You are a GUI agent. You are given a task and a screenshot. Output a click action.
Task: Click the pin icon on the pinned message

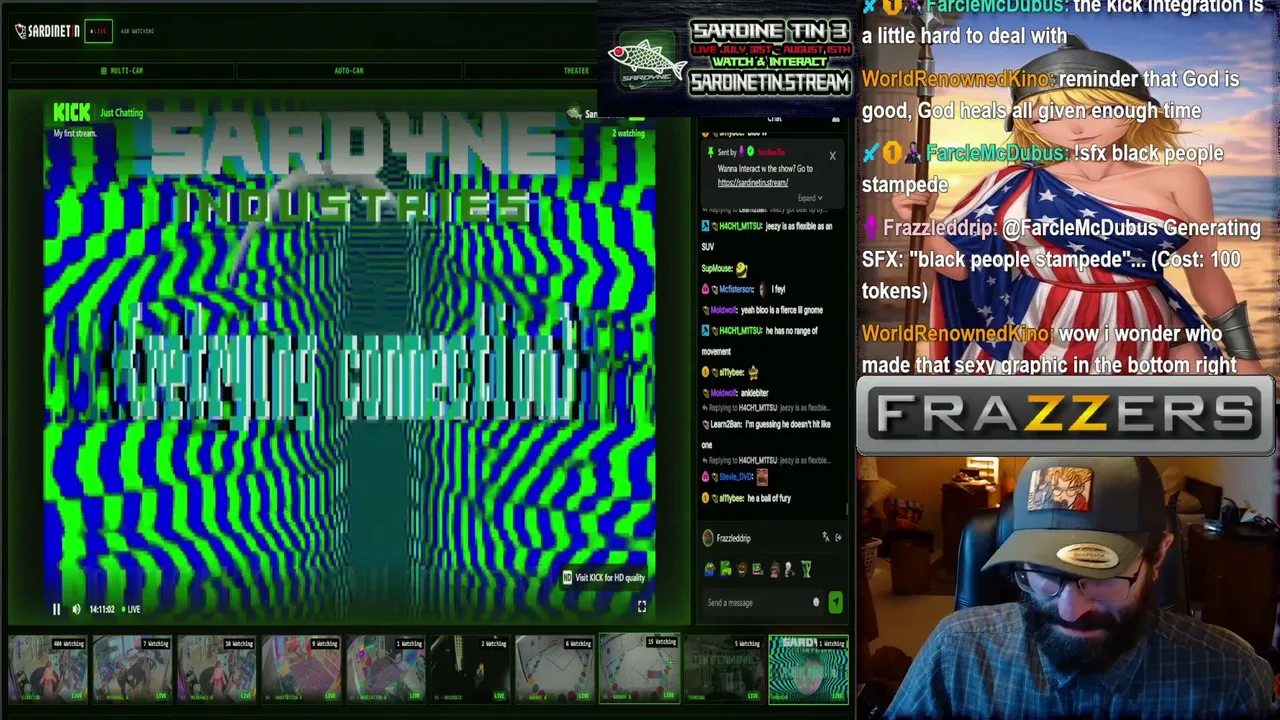(x=710, y=152)
